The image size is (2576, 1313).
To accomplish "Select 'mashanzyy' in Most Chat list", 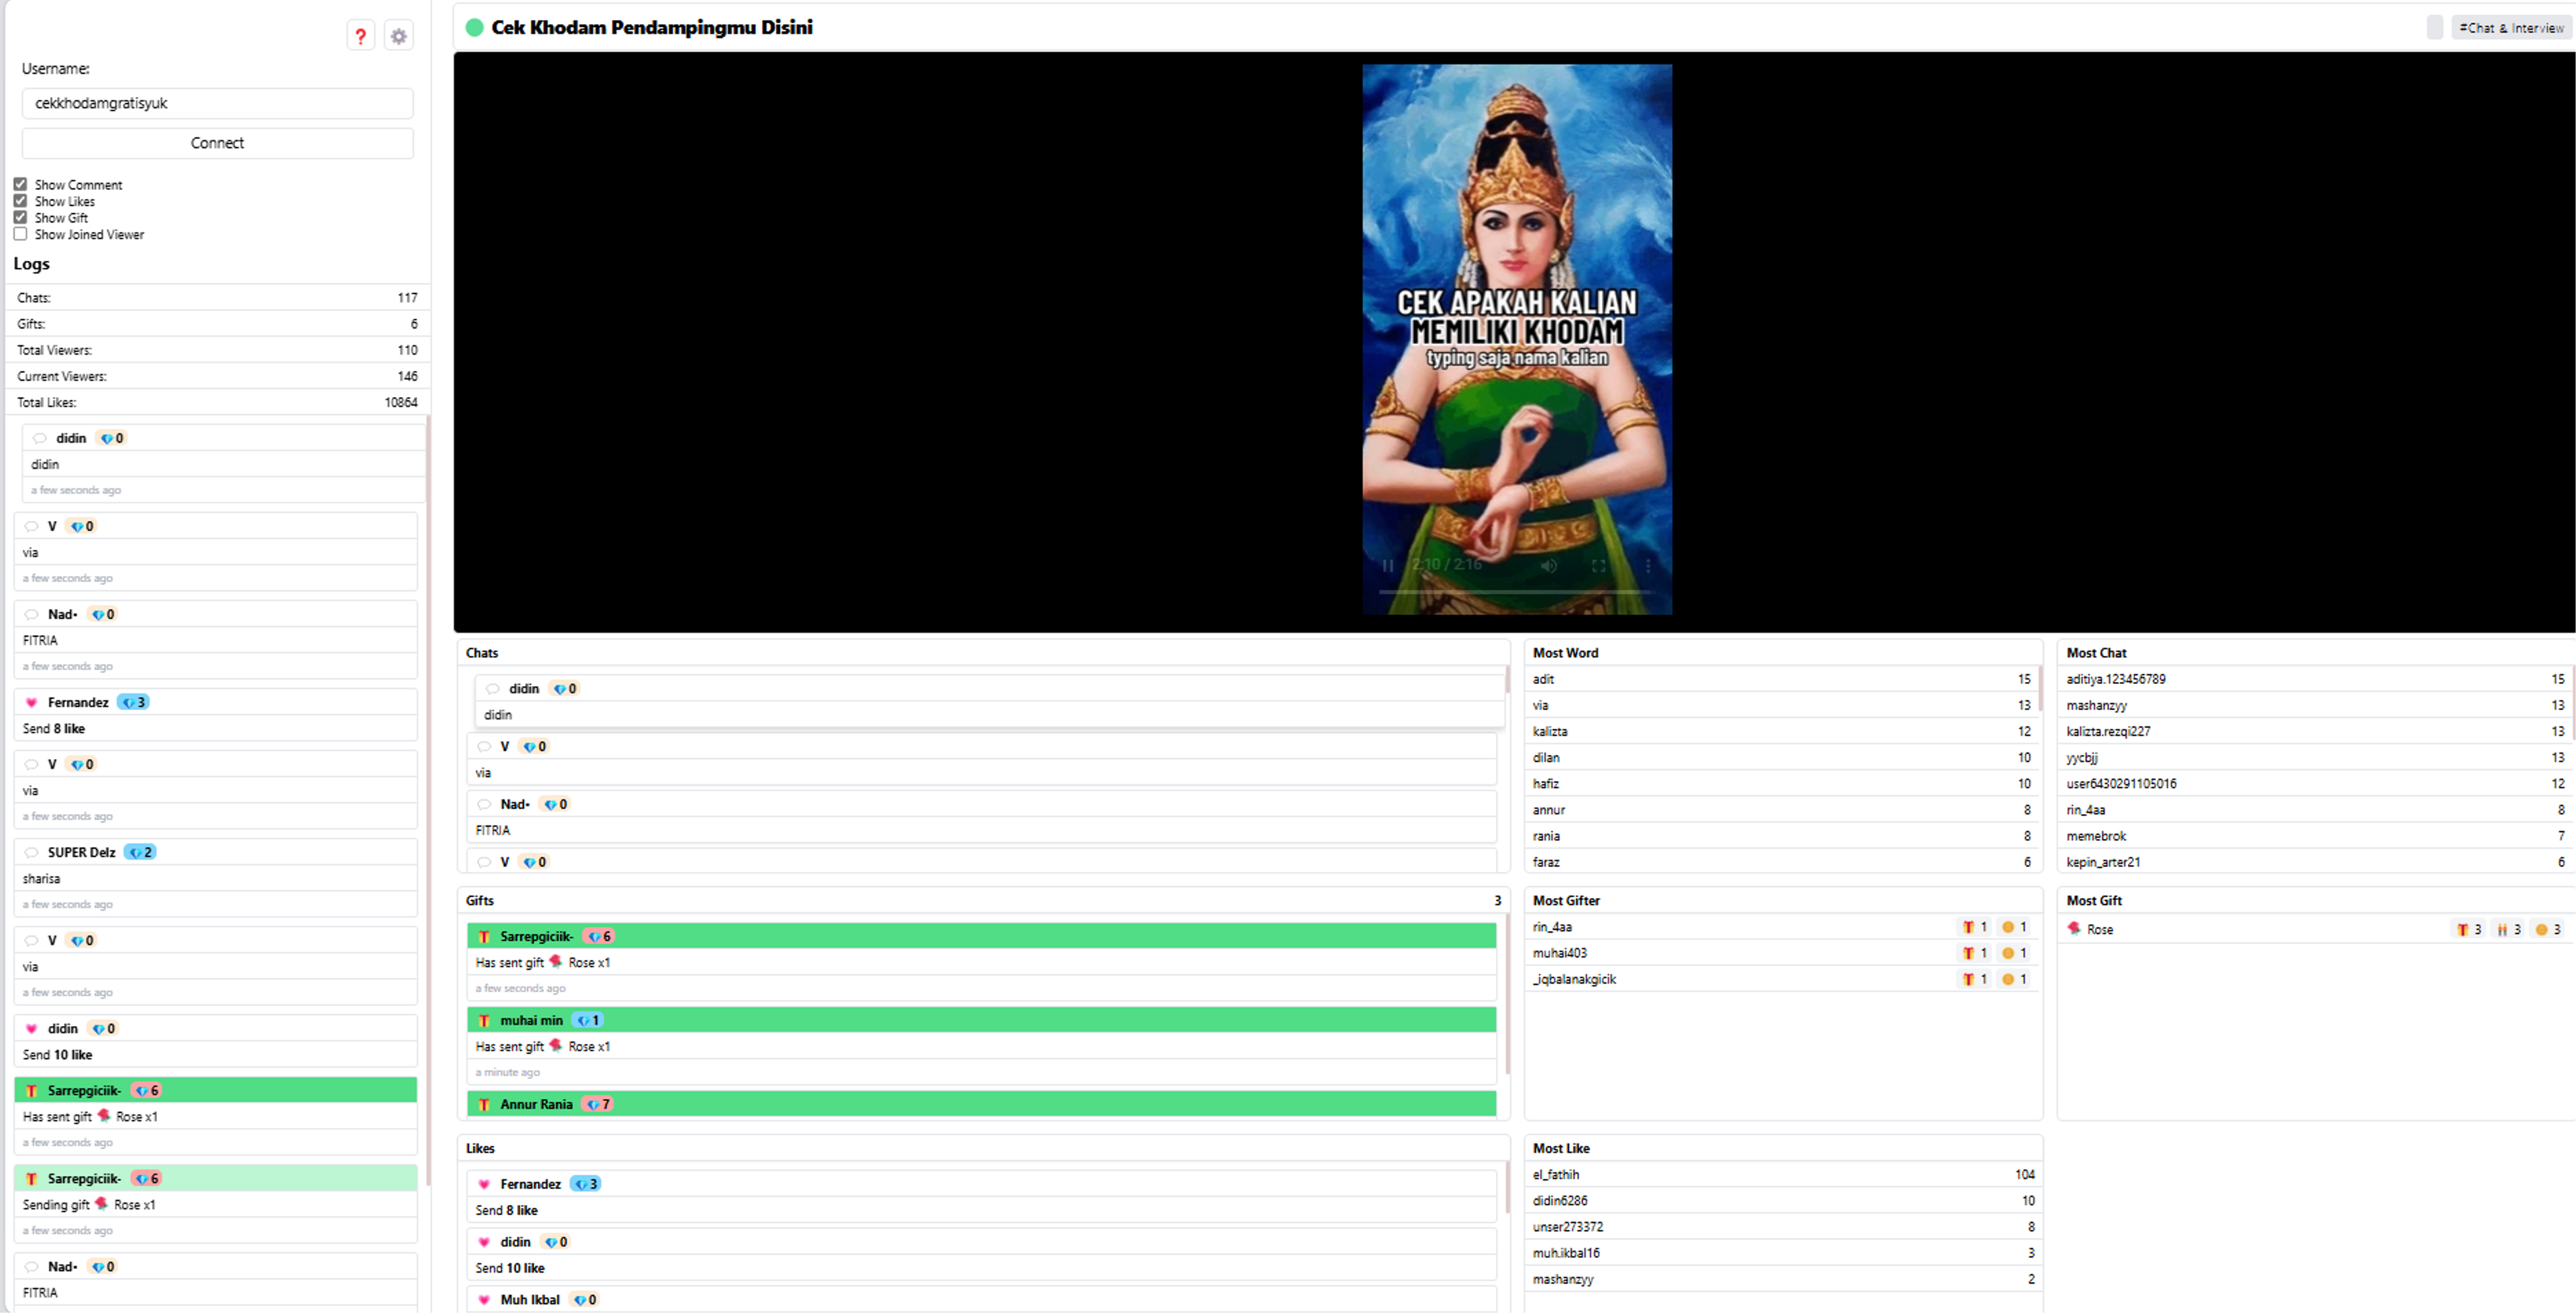I will coord(2096,705).
